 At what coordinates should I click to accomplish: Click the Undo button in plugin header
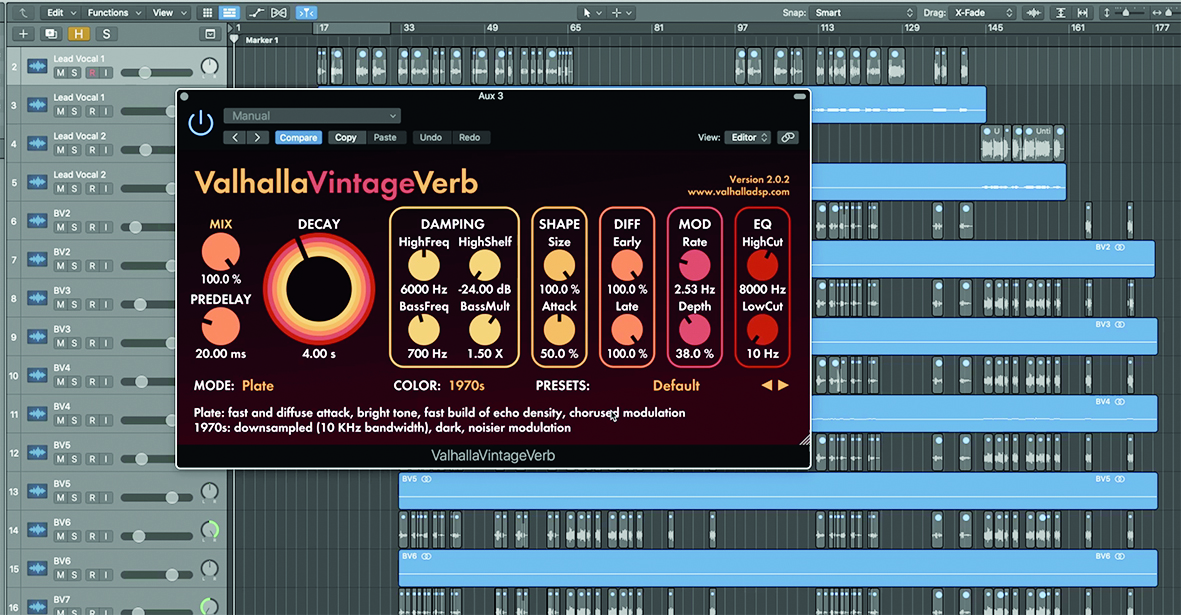pyautogui.click(x=431, y=138)
